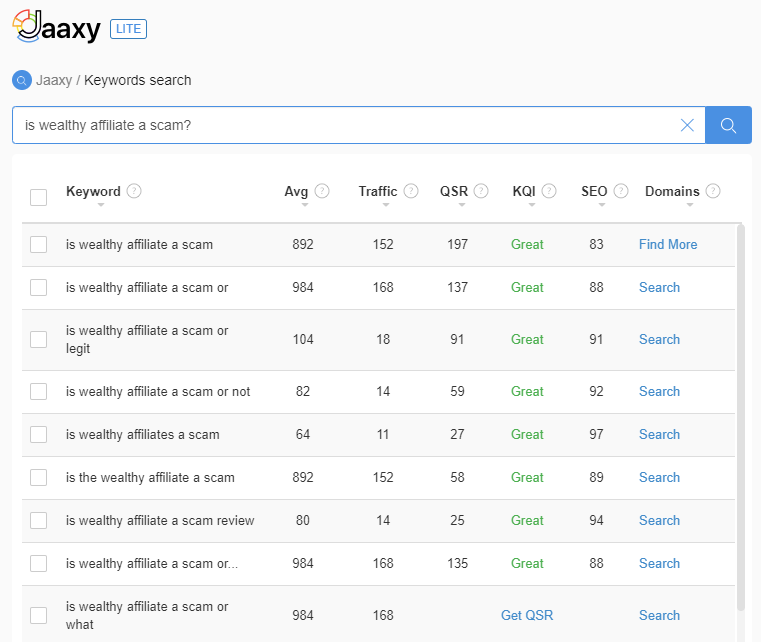Click QSR value 135
Image resolution: width=761 pixels, height=642 pixels.
point(457,563)
